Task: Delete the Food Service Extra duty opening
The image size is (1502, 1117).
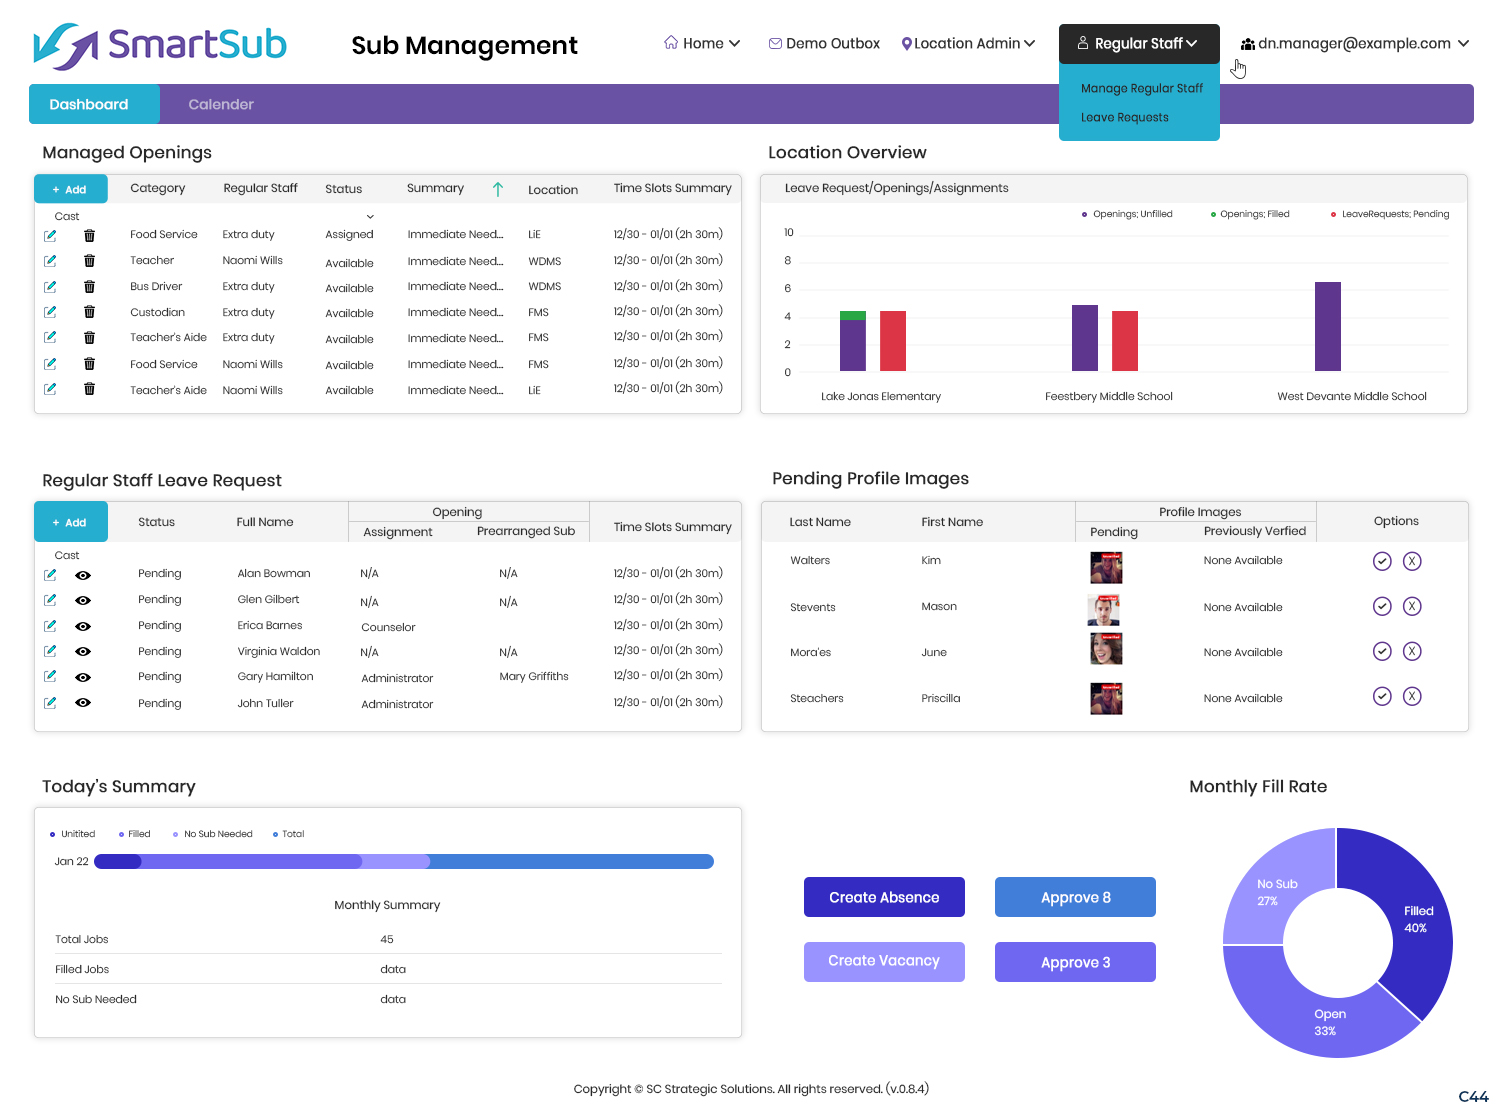Action: pyautogui.click(x=89, y=236)
